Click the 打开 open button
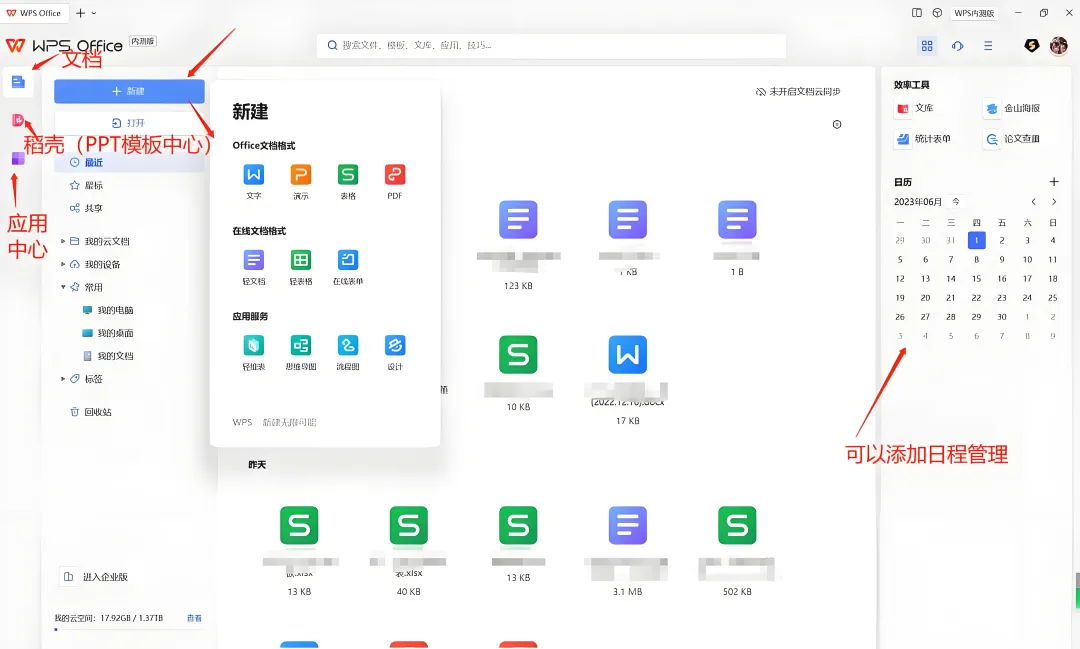The image size is (1080, 649). 129,123
